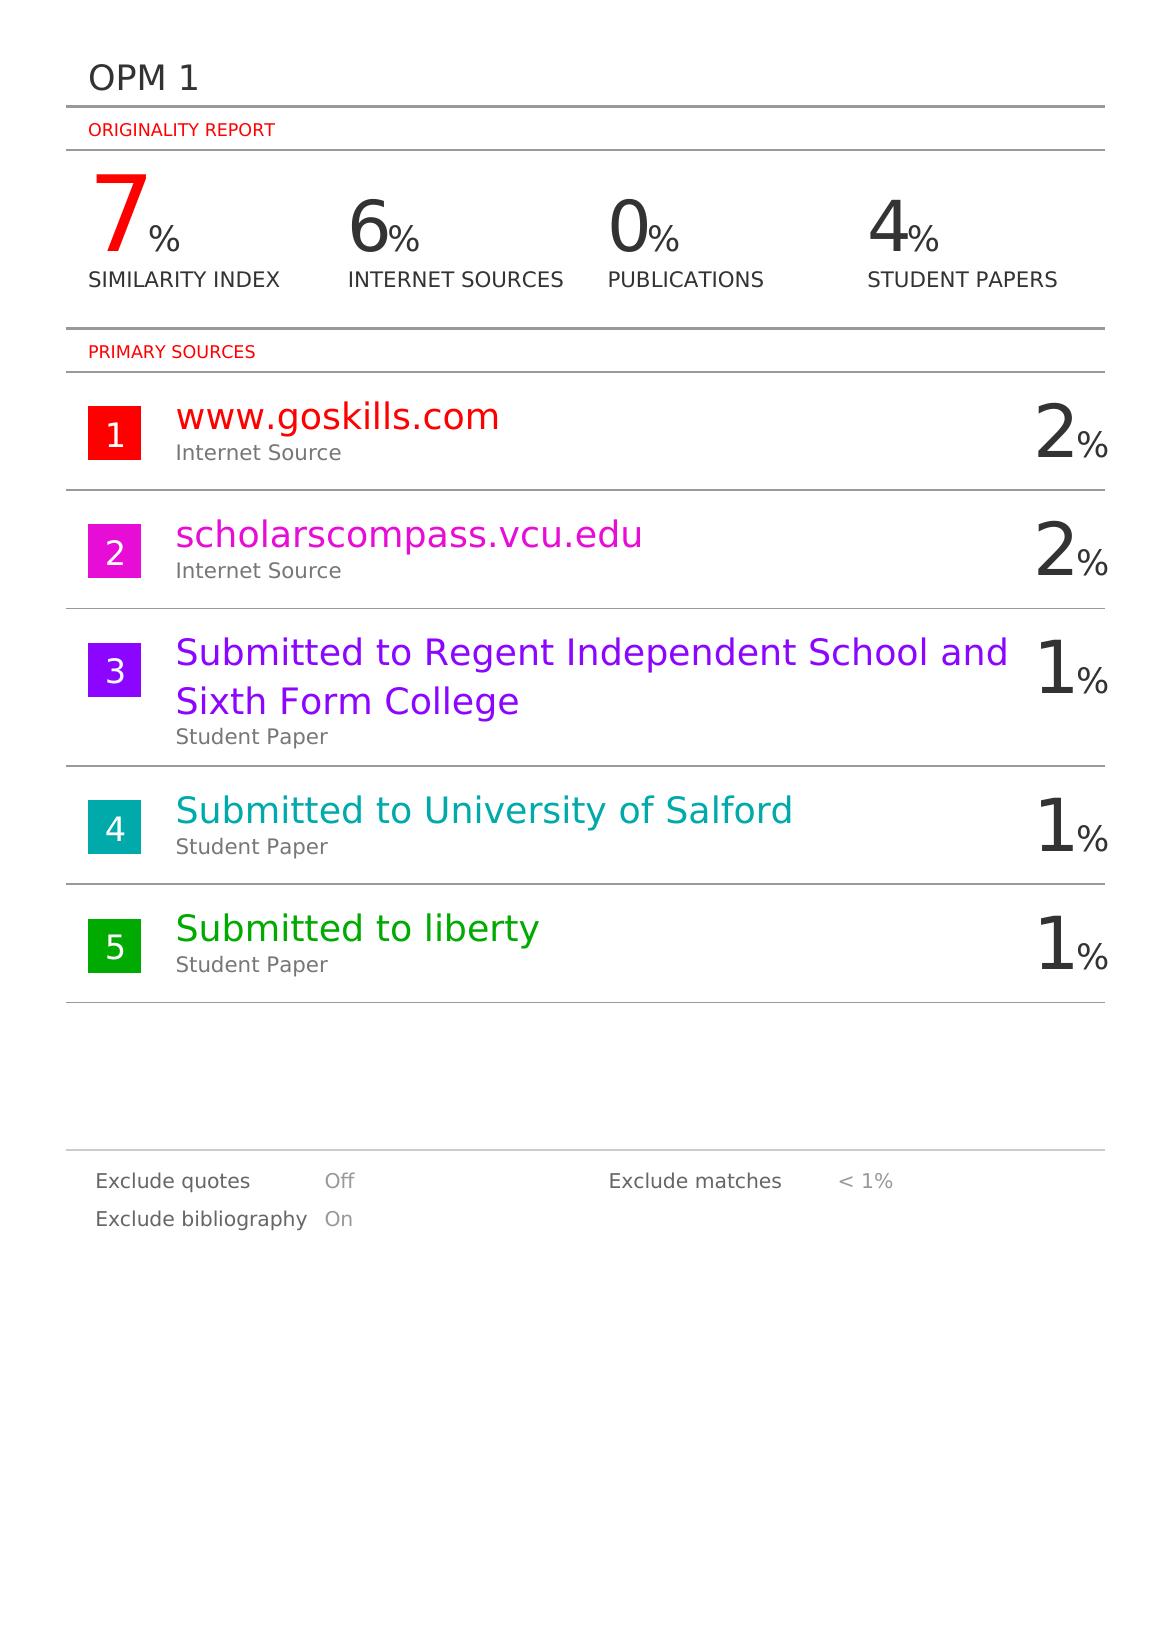Click the OPM 1 document title
The image size is (1158, 1637).
click(143, 78)
